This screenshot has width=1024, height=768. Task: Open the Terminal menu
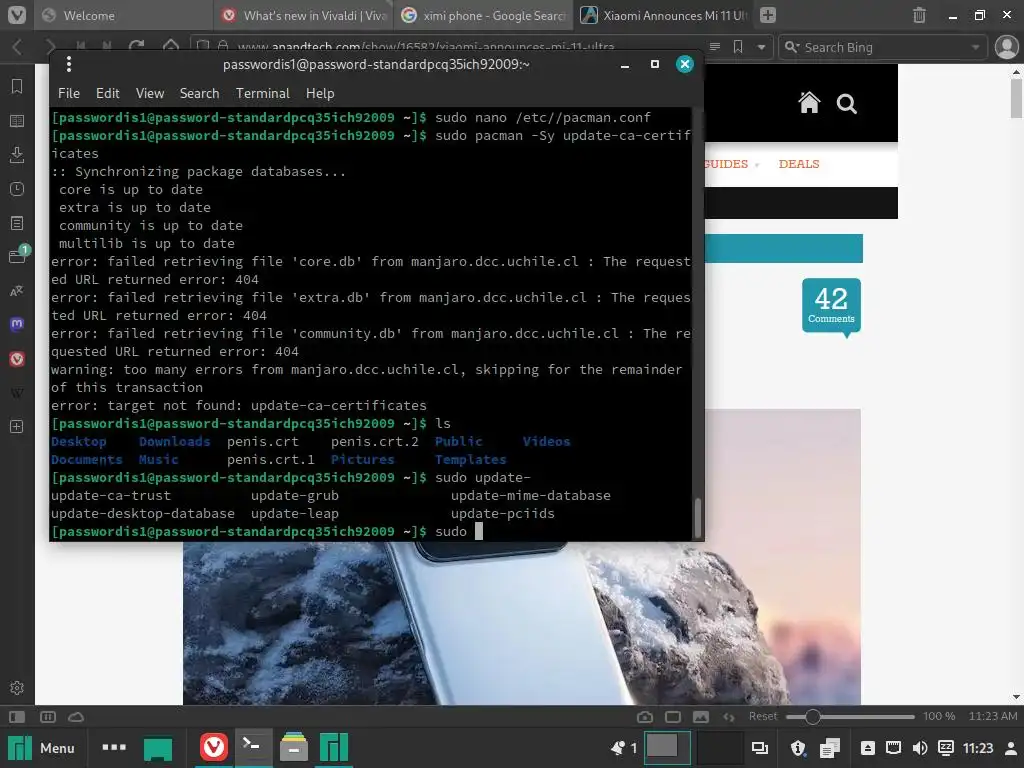point(263,93)
